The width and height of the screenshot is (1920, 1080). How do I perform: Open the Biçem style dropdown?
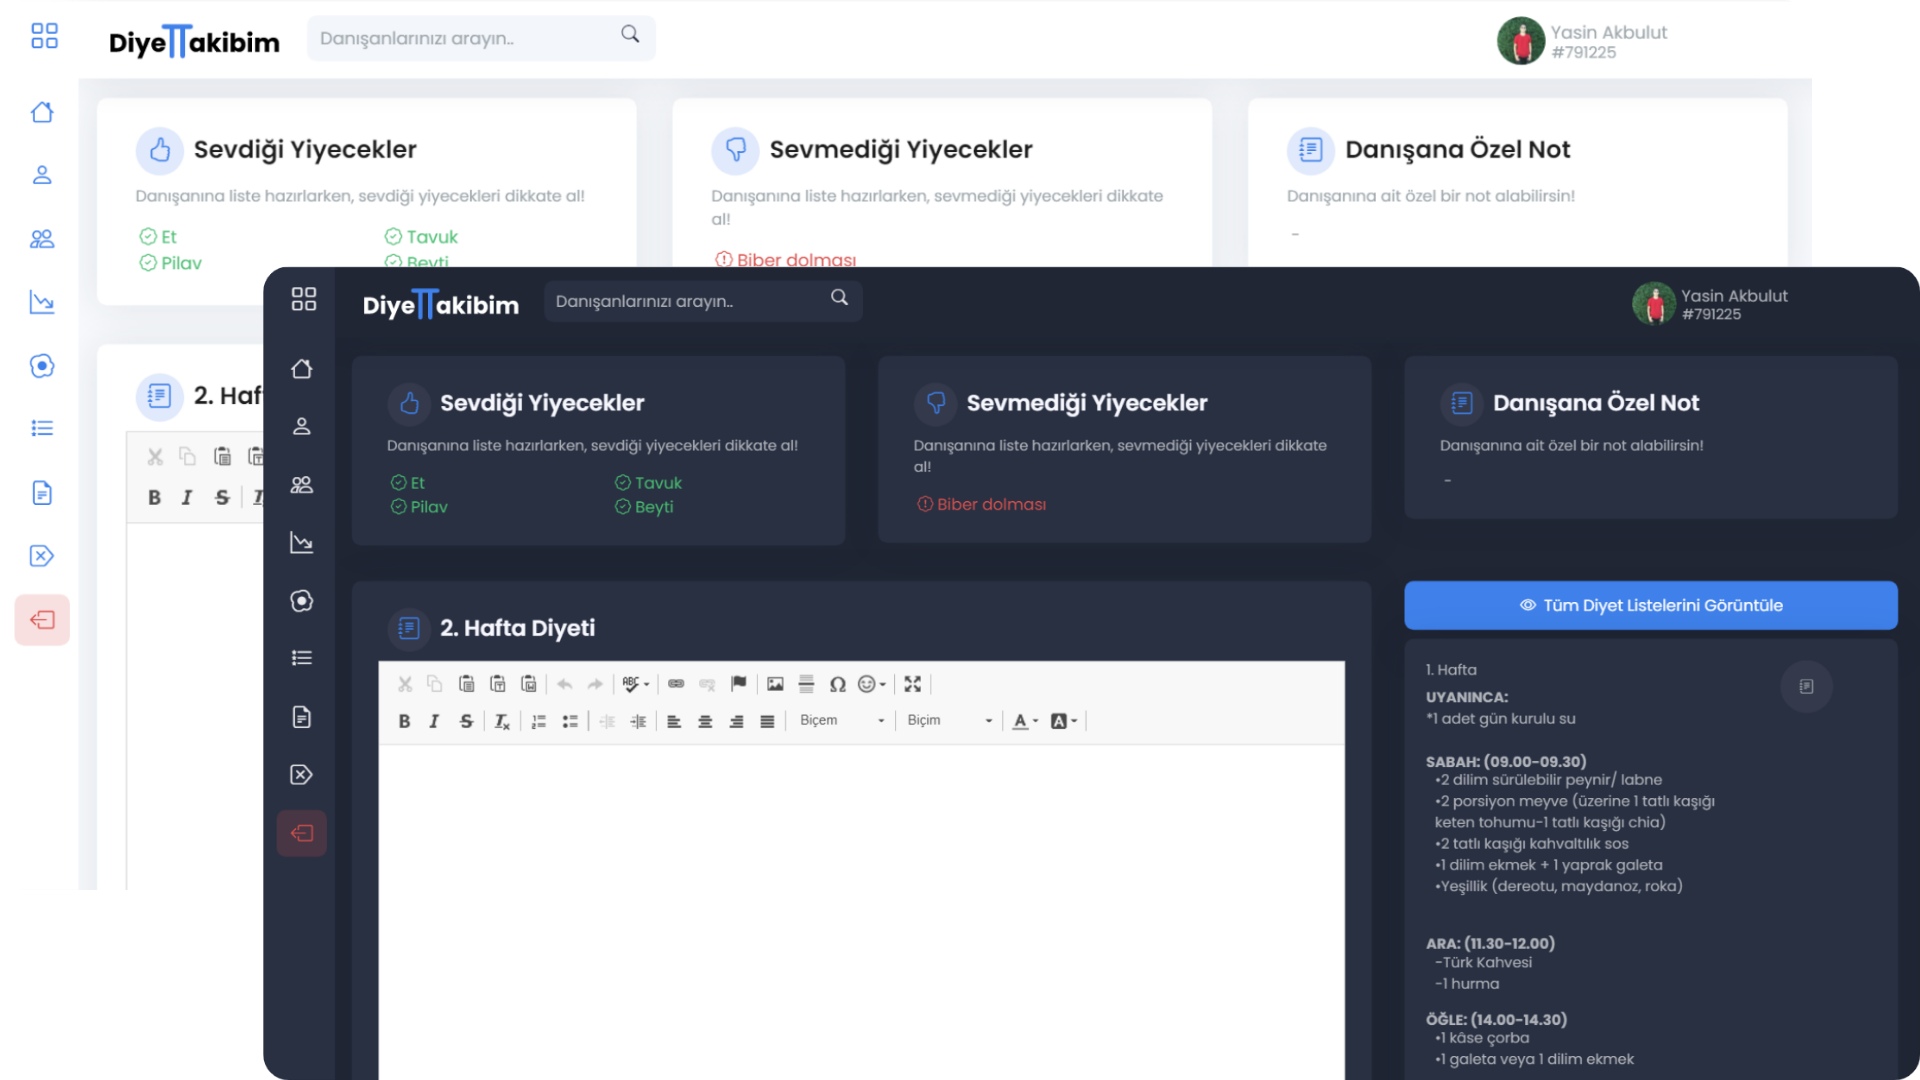point(842,721)
